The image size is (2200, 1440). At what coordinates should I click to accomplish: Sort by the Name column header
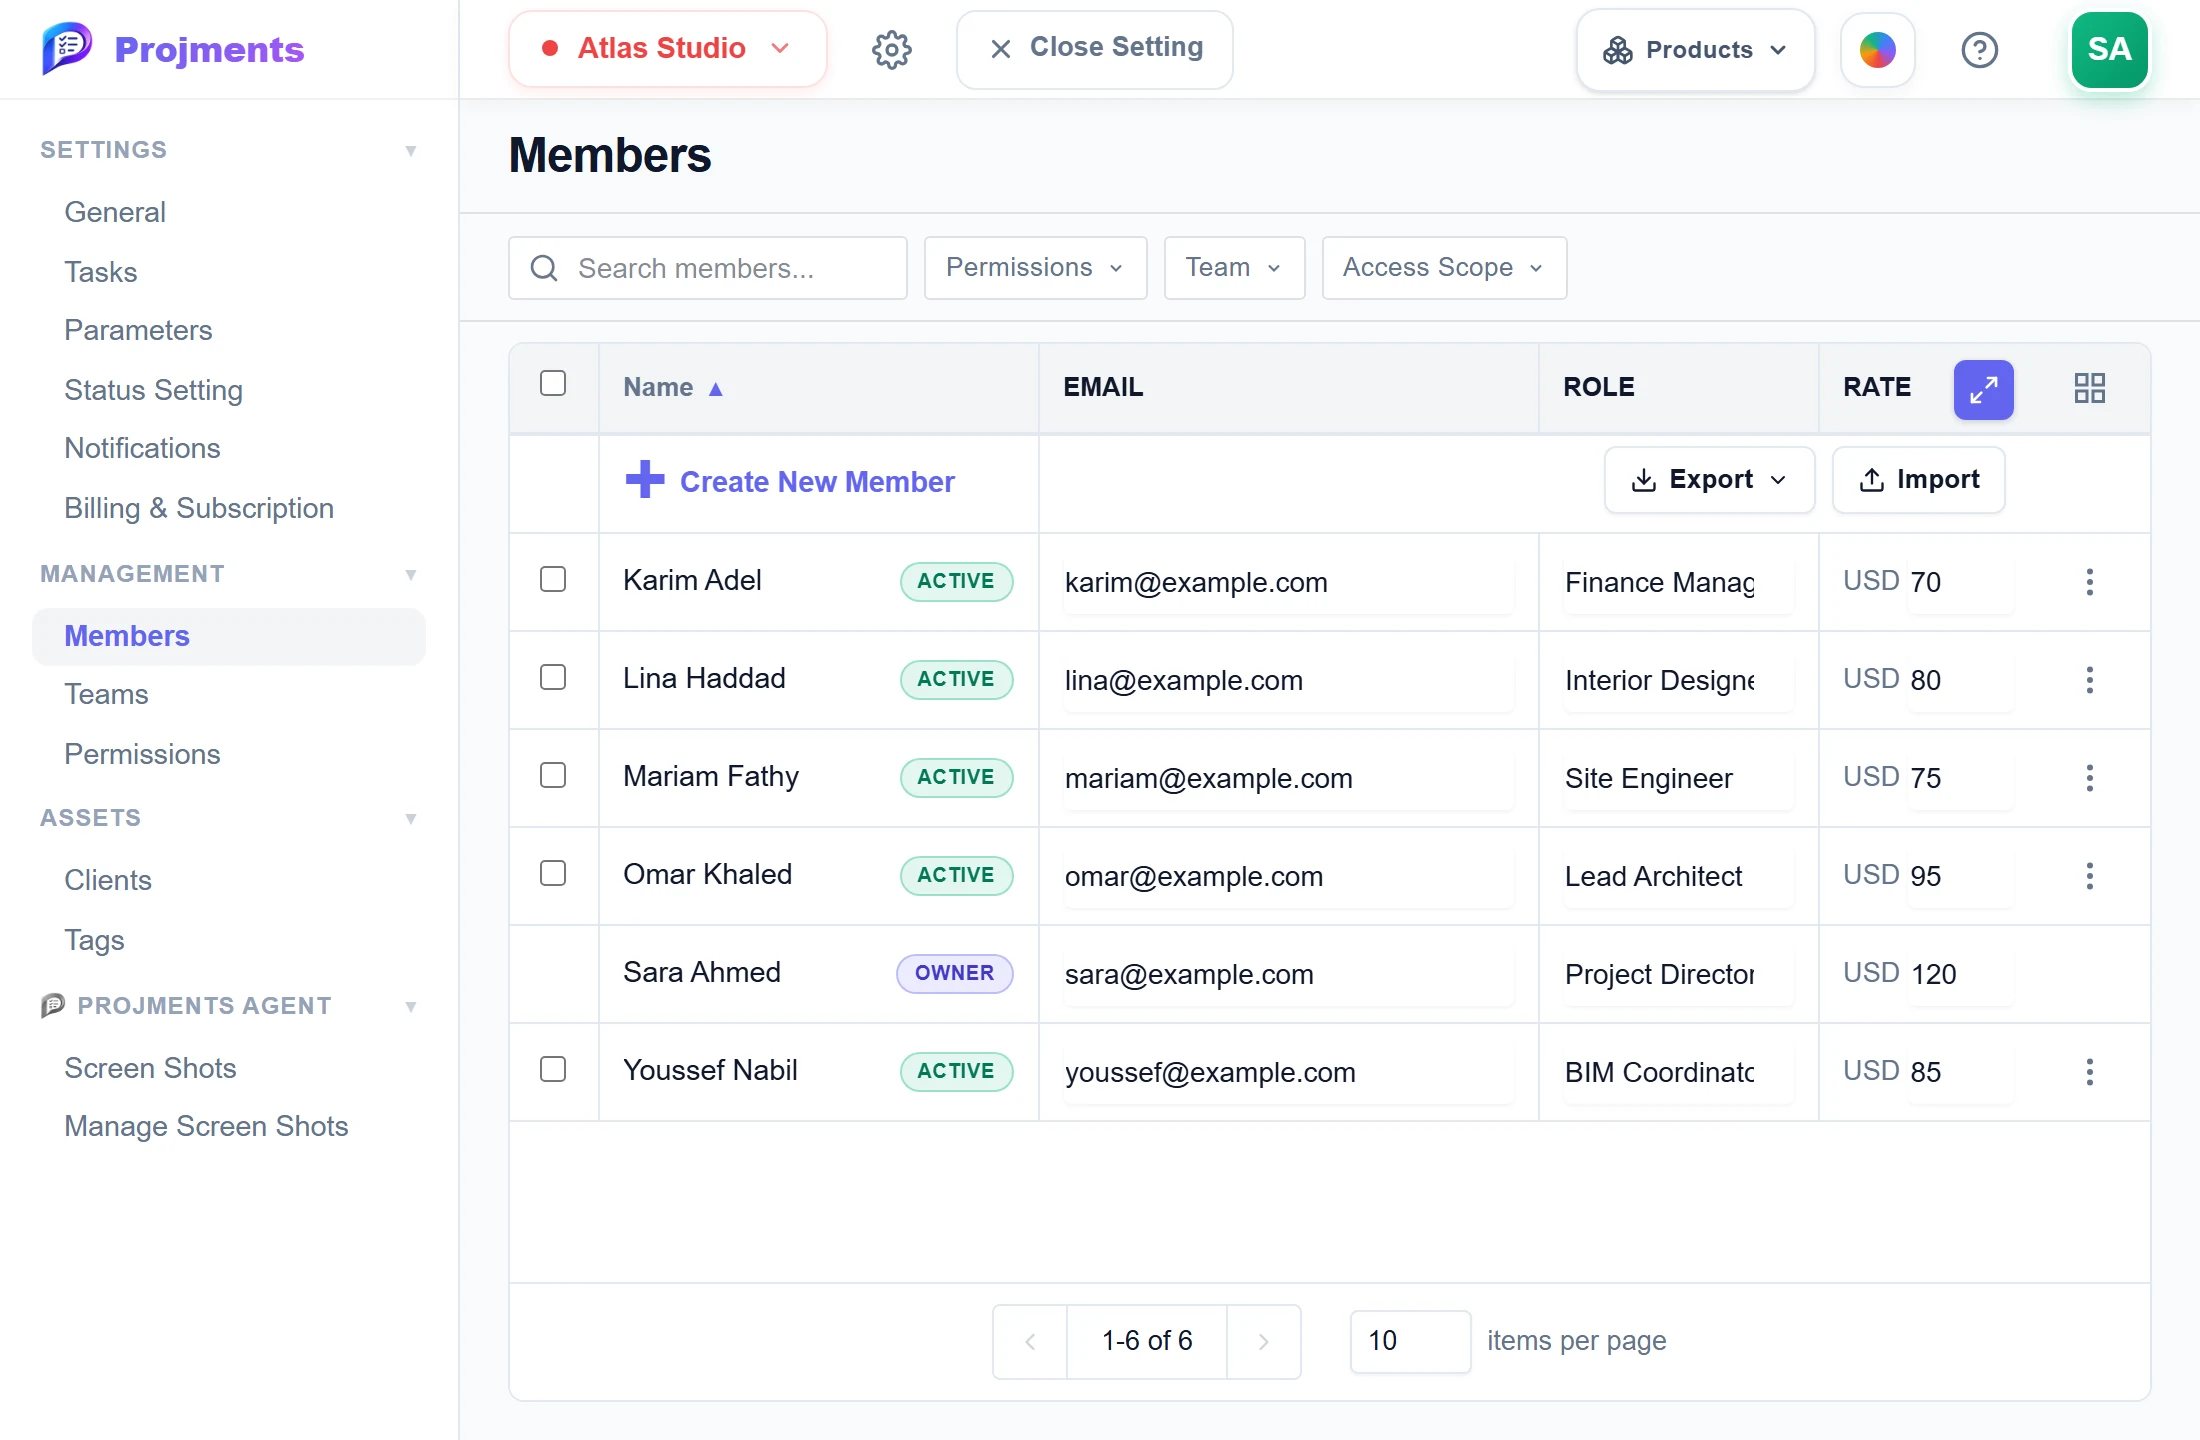tap(672, 387)
